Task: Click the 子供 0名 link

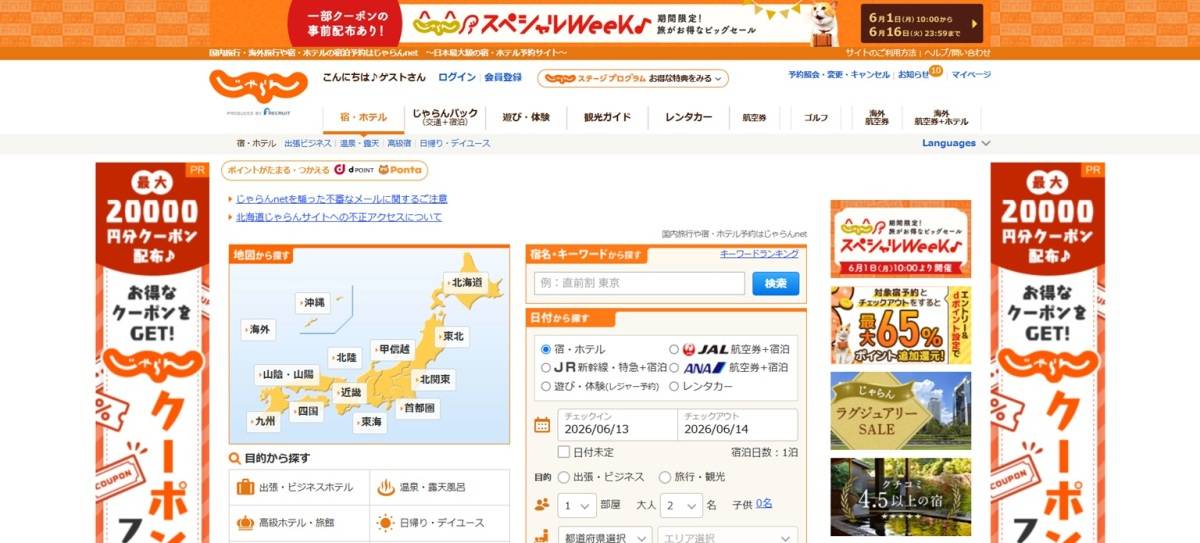Action: (763, 504)
